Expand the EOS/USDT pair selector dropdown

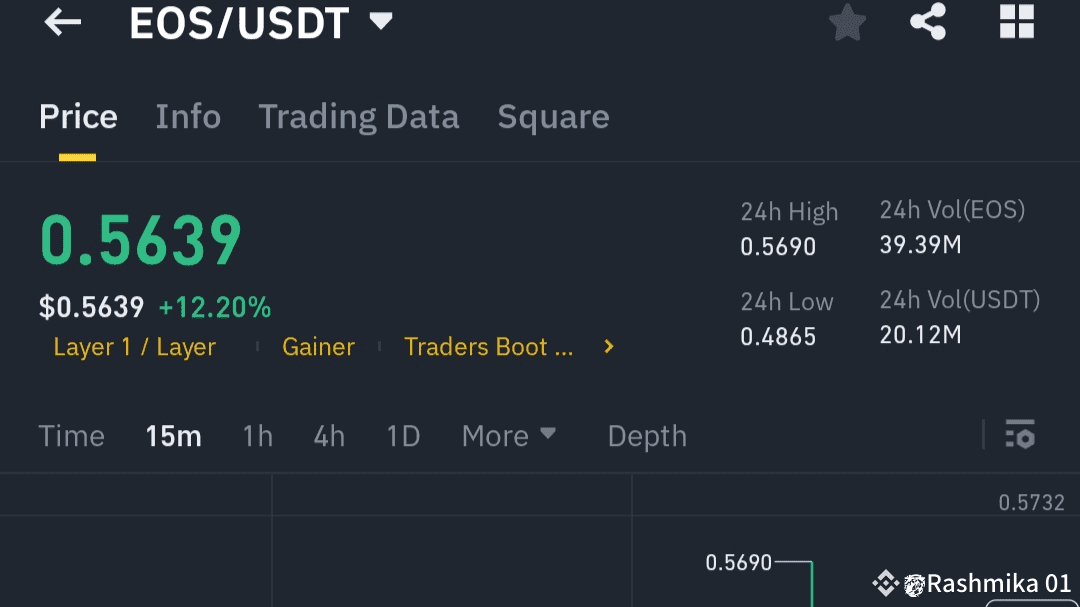[x=381, y=20]
